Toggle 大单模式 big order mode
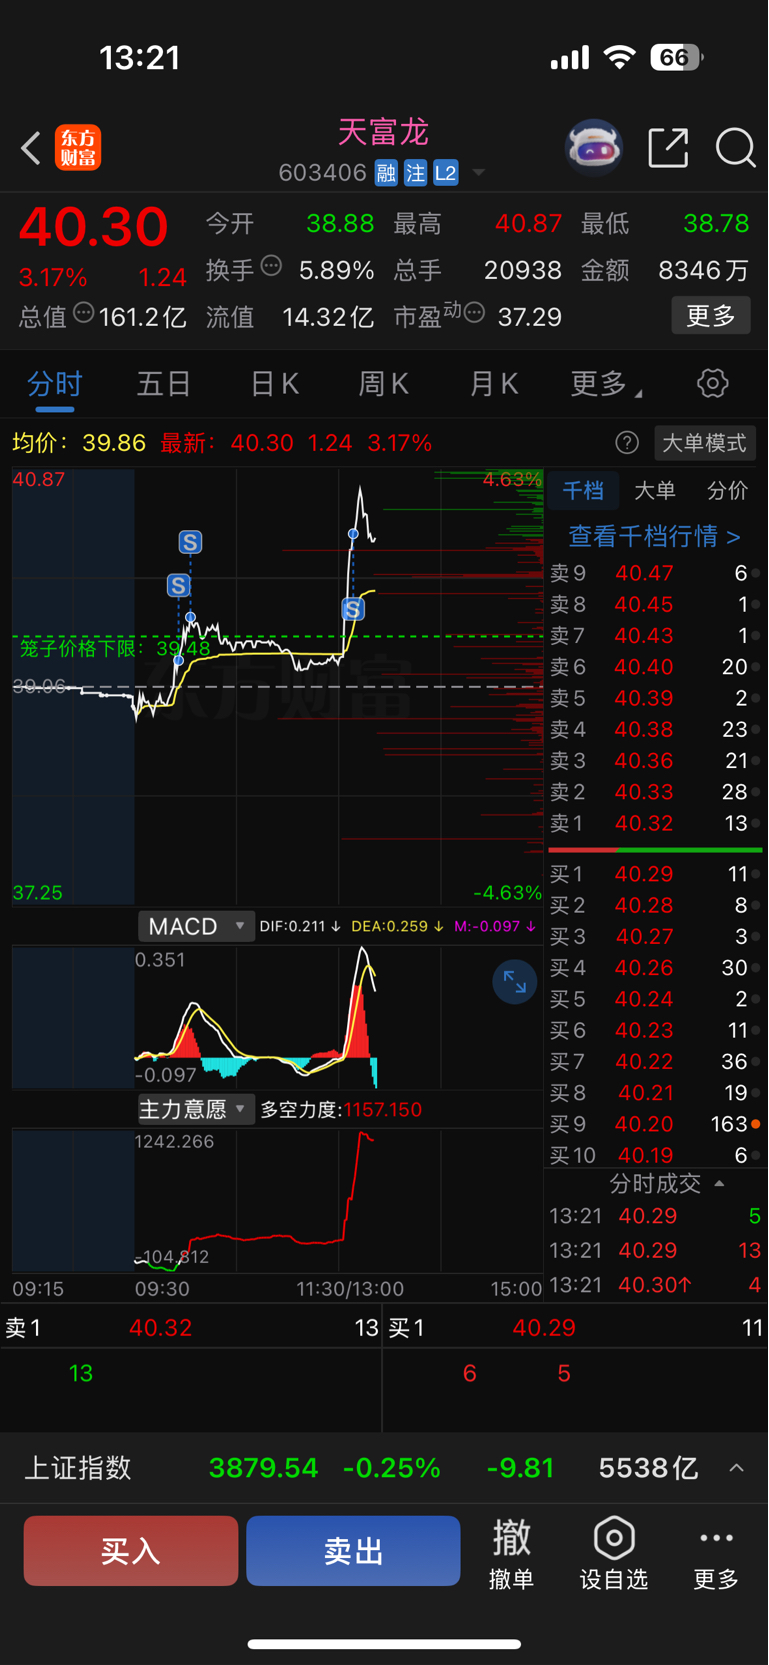The width and height of the screenshot is (769, 1665). tap(705, 443)
